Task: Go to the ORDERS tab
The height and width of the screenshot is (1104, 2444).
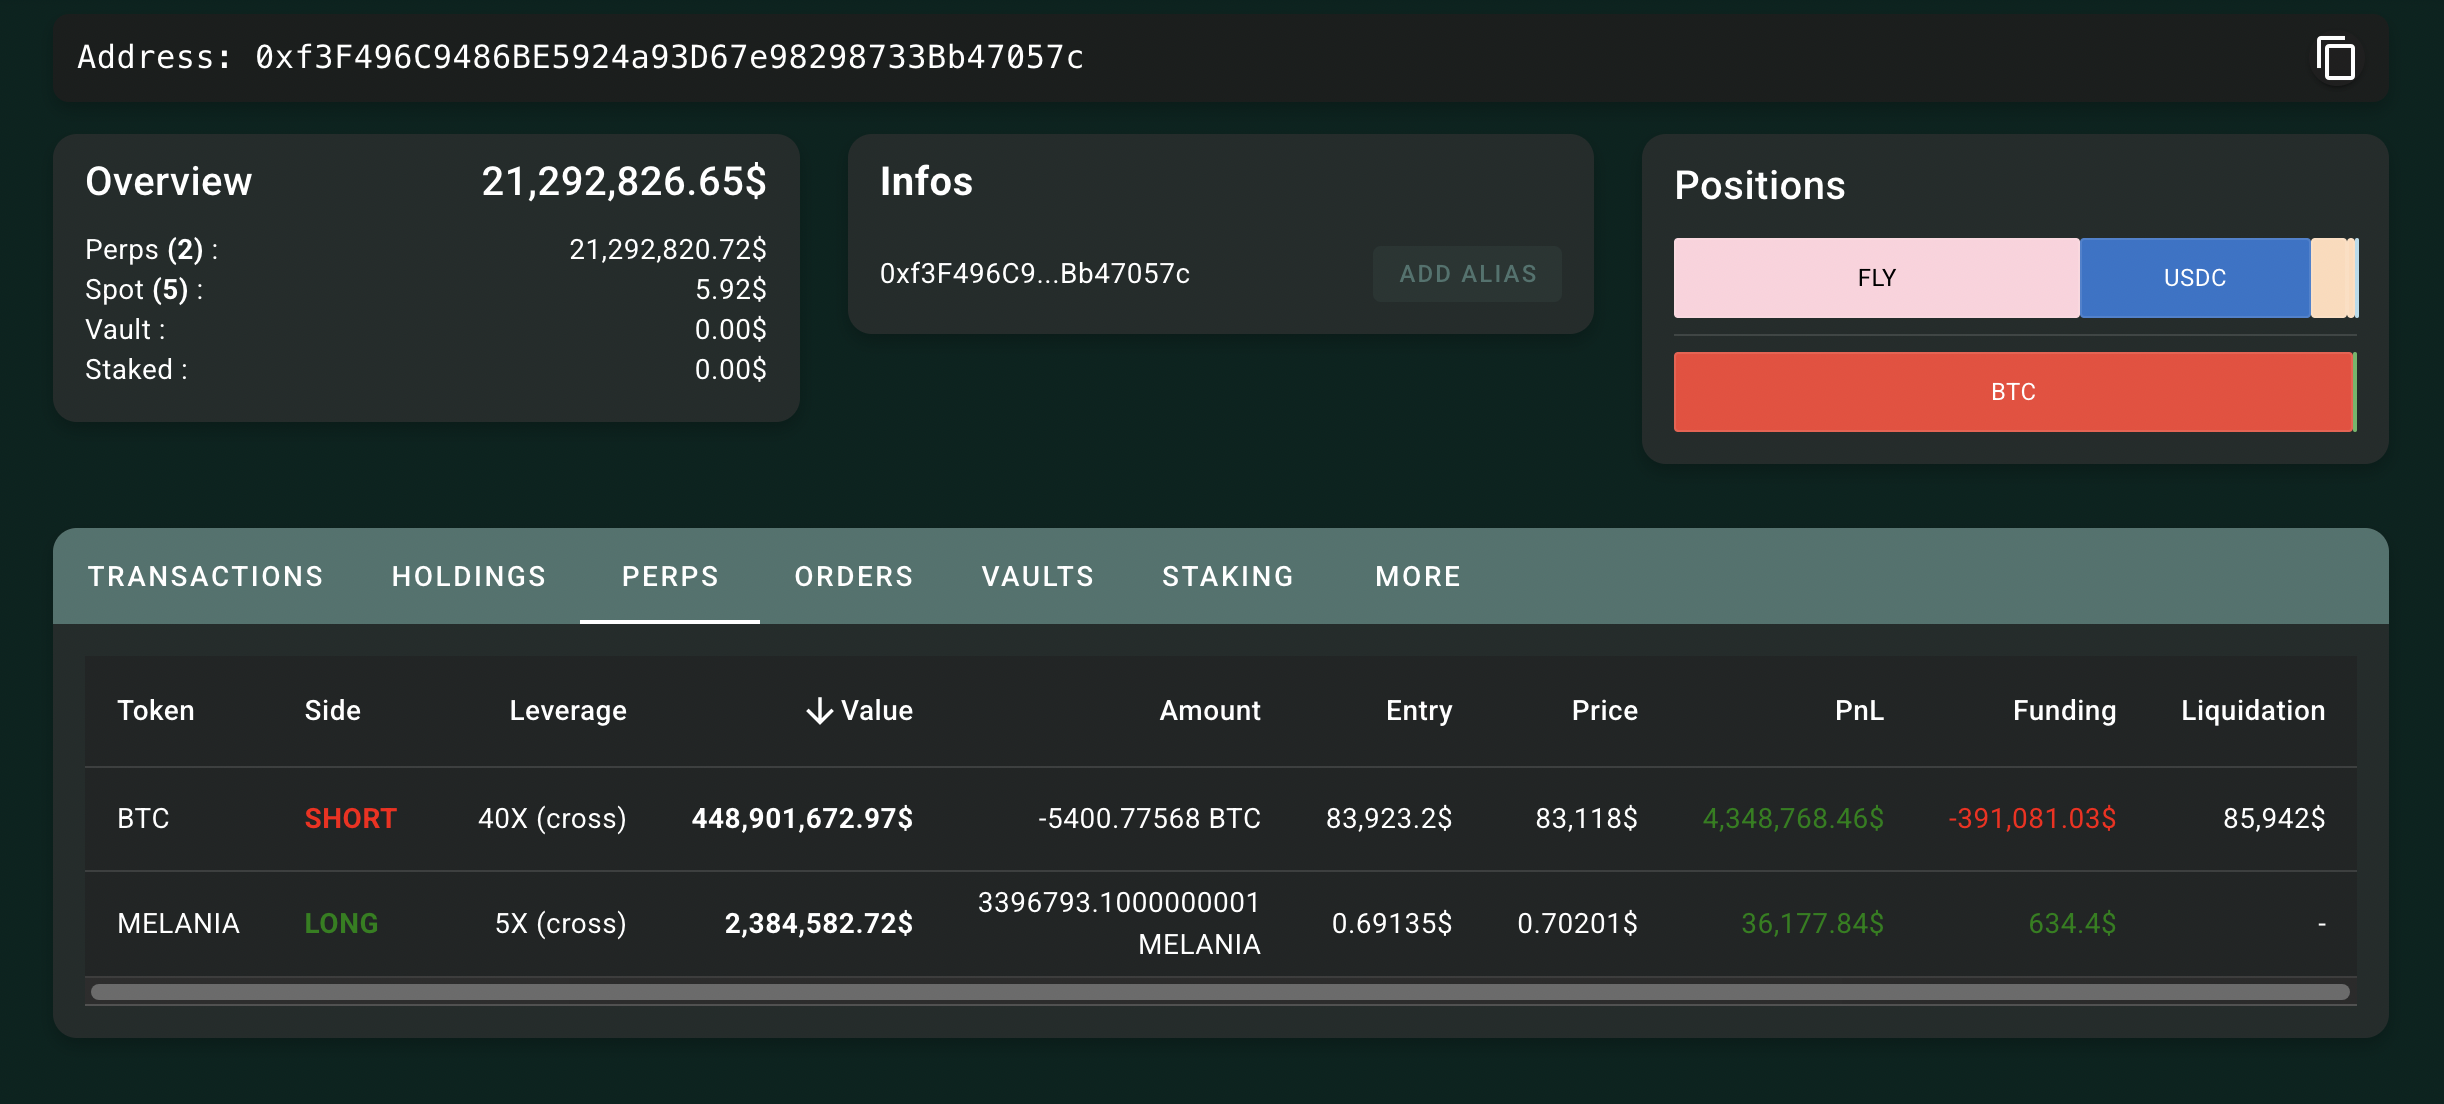Action: [x=854, y=576]
